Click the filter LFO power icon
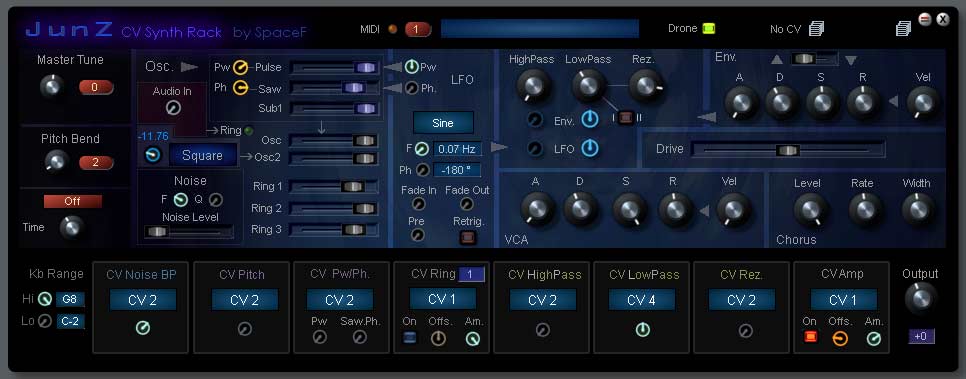This screenshot has width=966, height=379. pos(590,148)
